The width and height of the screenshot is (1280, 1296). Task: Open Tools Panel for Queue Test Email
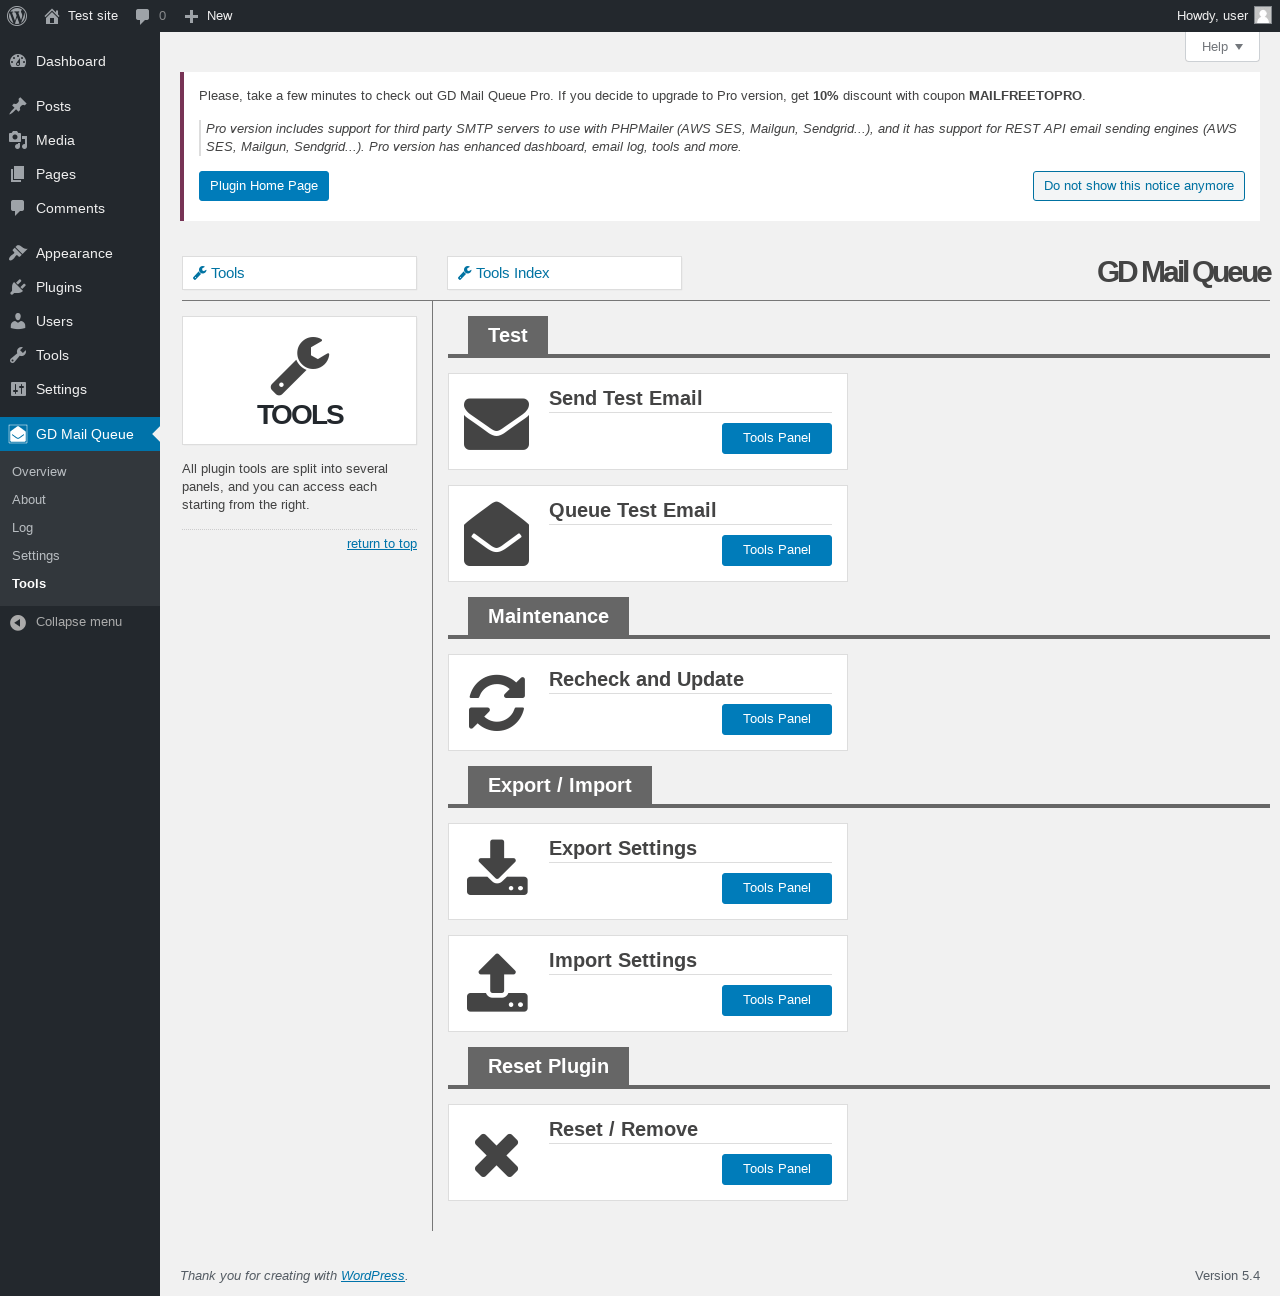(777, 550)
